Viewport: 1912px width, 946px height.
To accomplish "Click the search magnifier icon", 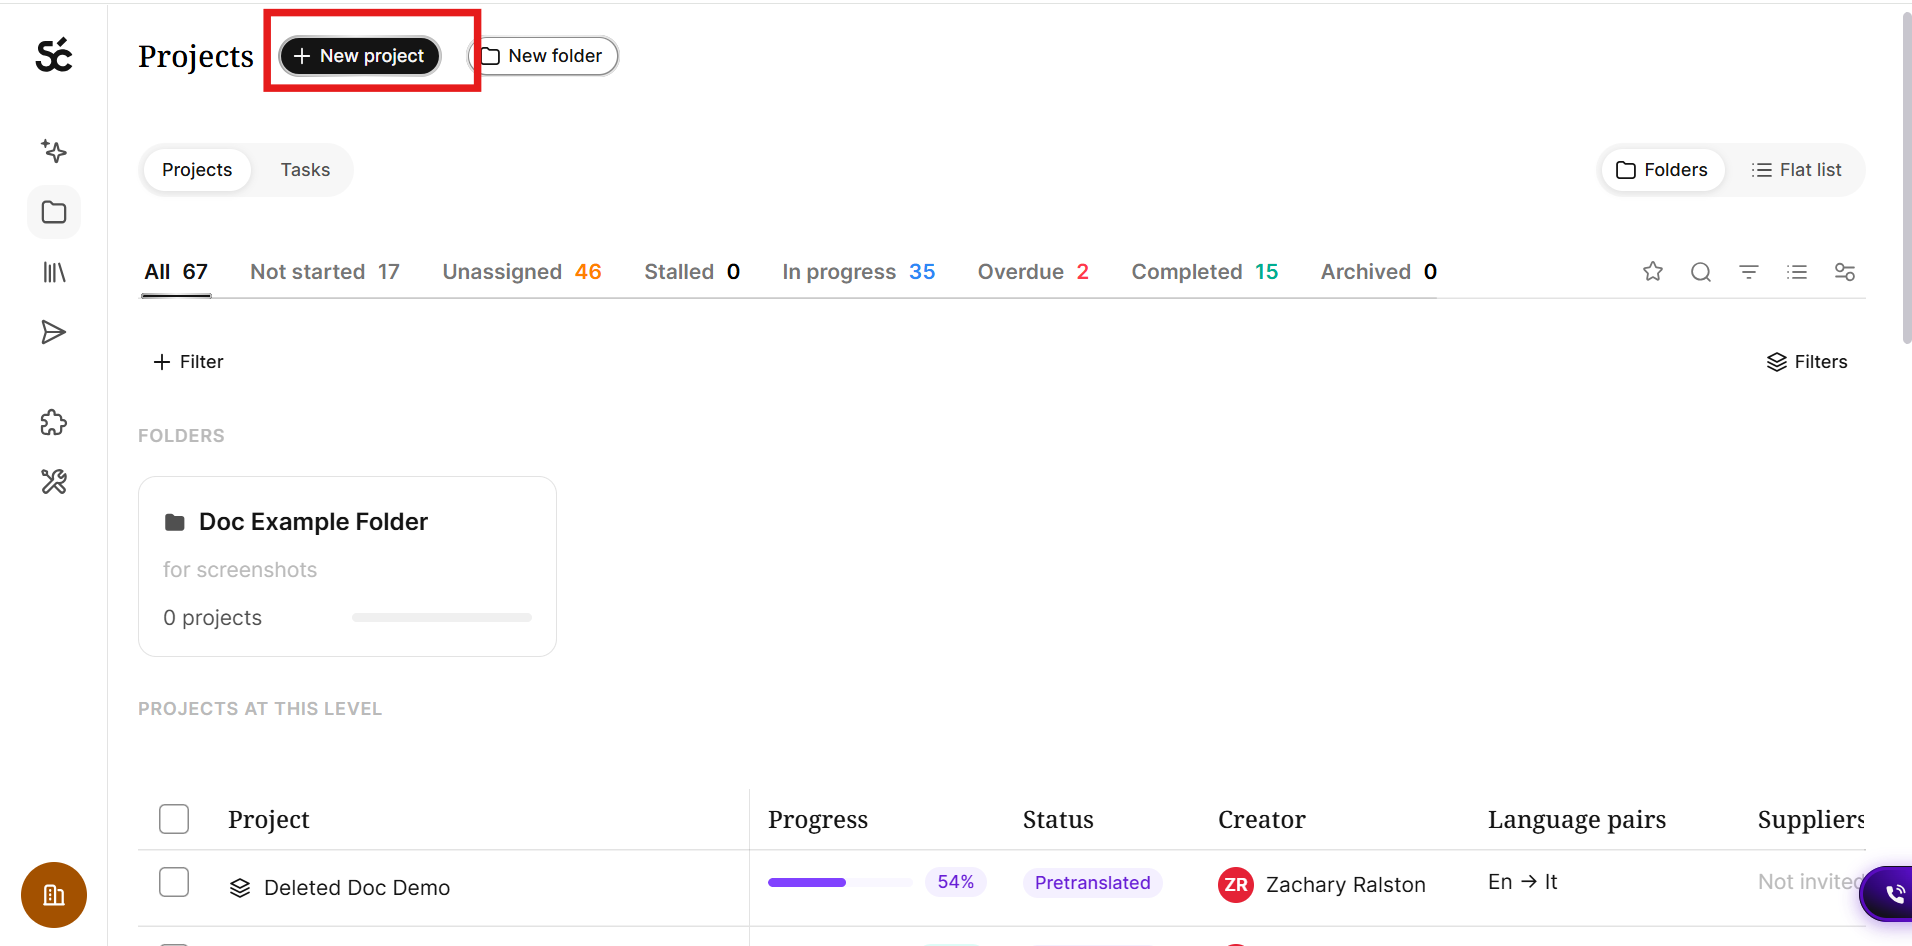I will click(1701, 272).
